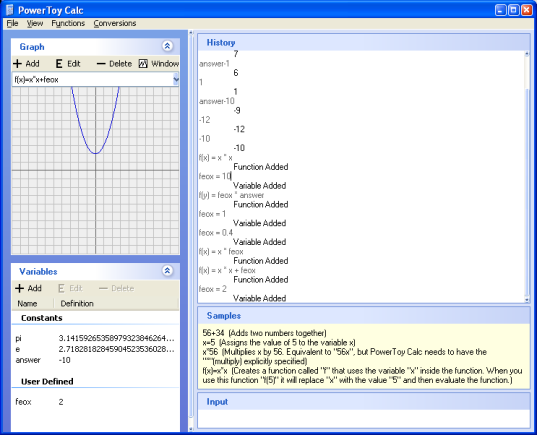
Task: Click the Delete minus icon in Graph toolbar
Action: tap(101, 64)
